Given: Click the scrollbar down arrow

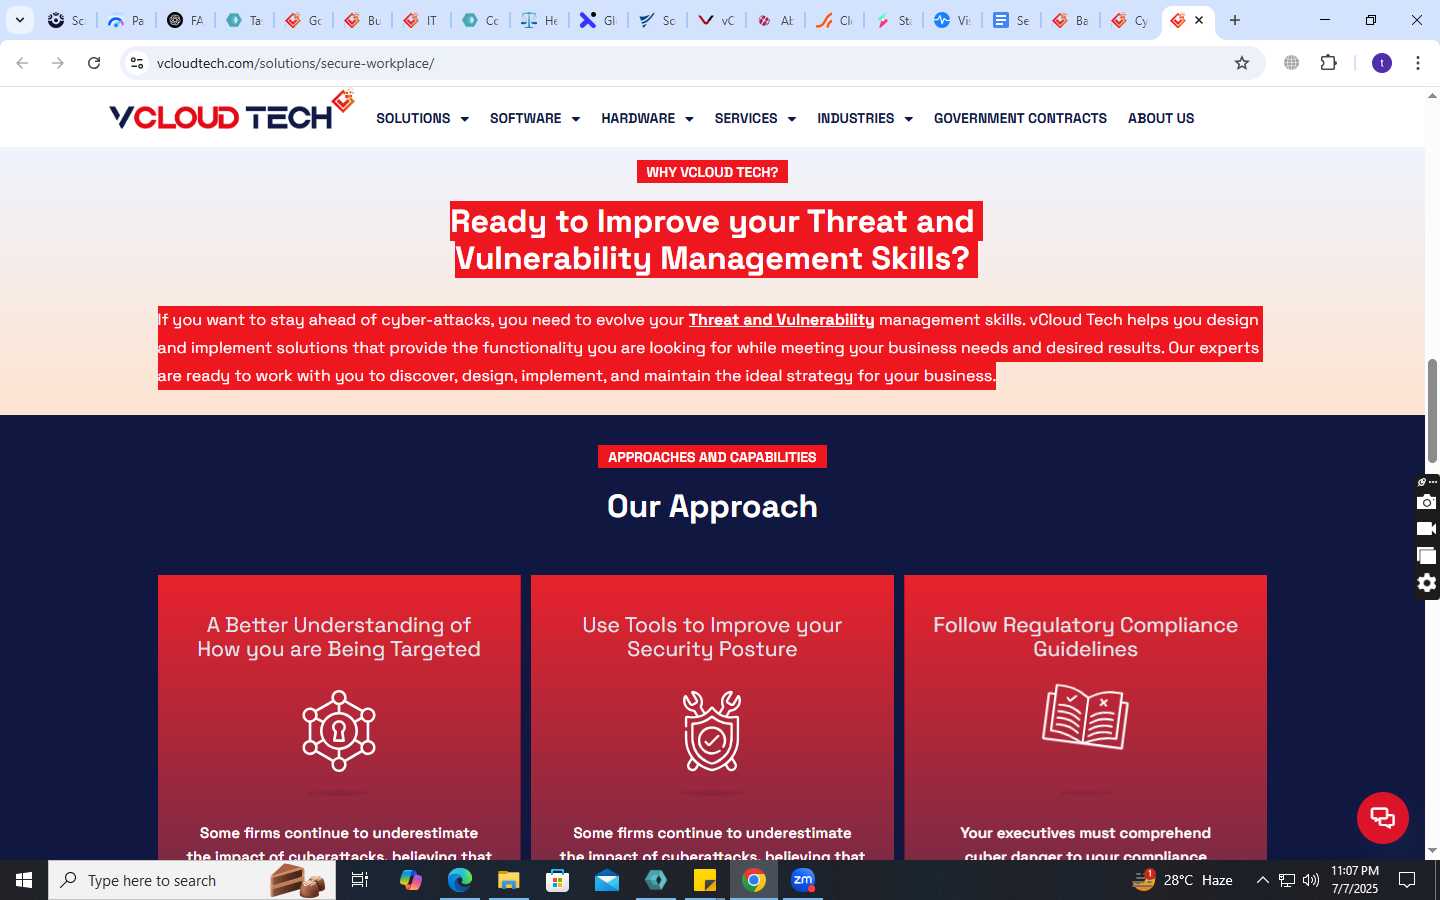Looking at the screenshot, I should pyautogui.click(x=1432, y=851).
